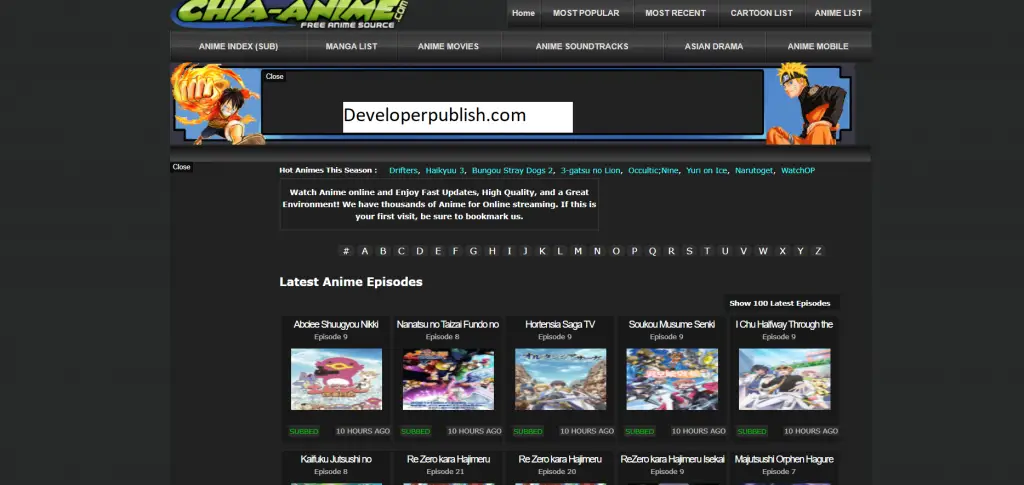Close the top banner ad

pyautogui.click(x=274, y=76)
